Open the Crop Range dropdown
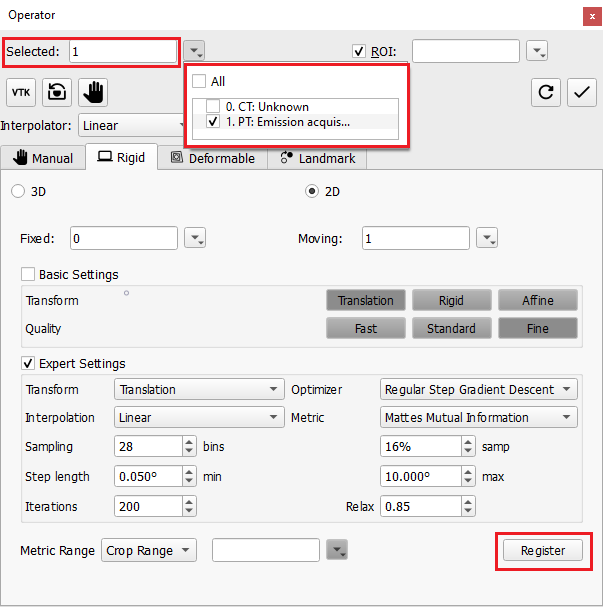603x607 pixels. [150, 551]
